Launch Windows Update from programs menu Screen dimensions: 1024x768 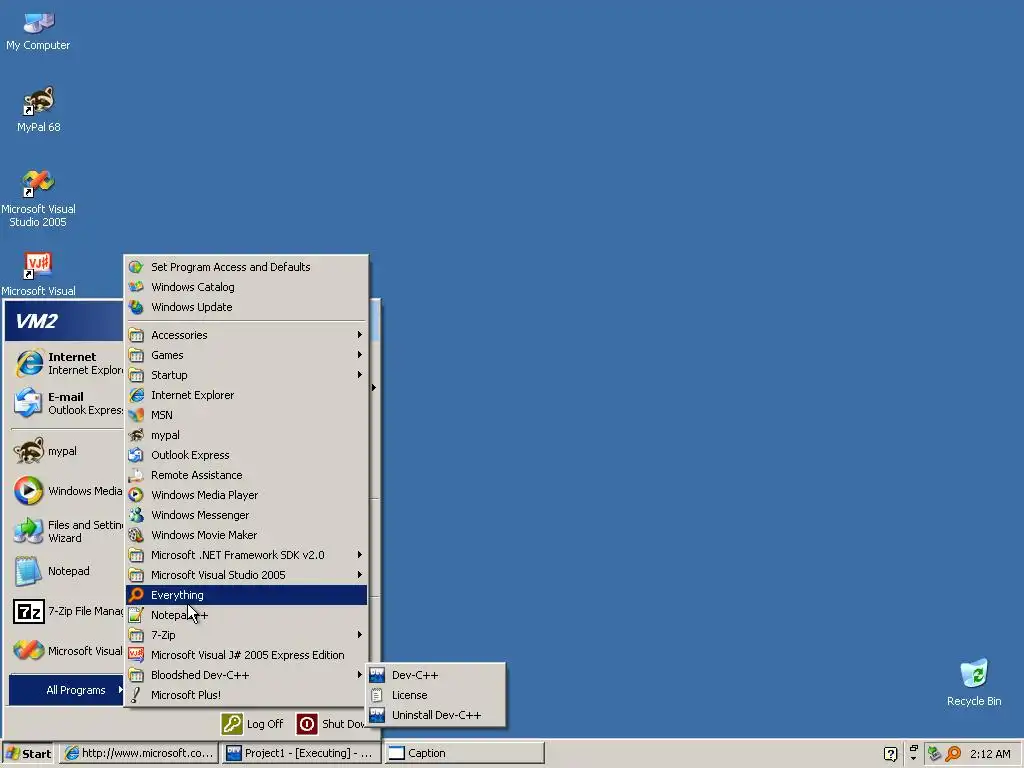pos(246,307)
